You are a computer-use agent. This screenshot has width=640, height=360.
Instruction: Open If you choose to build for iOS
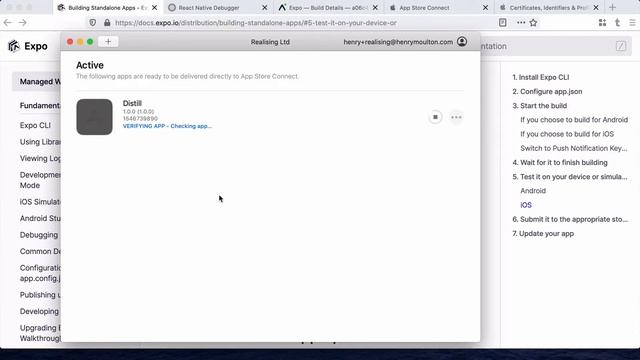point(567,134)
